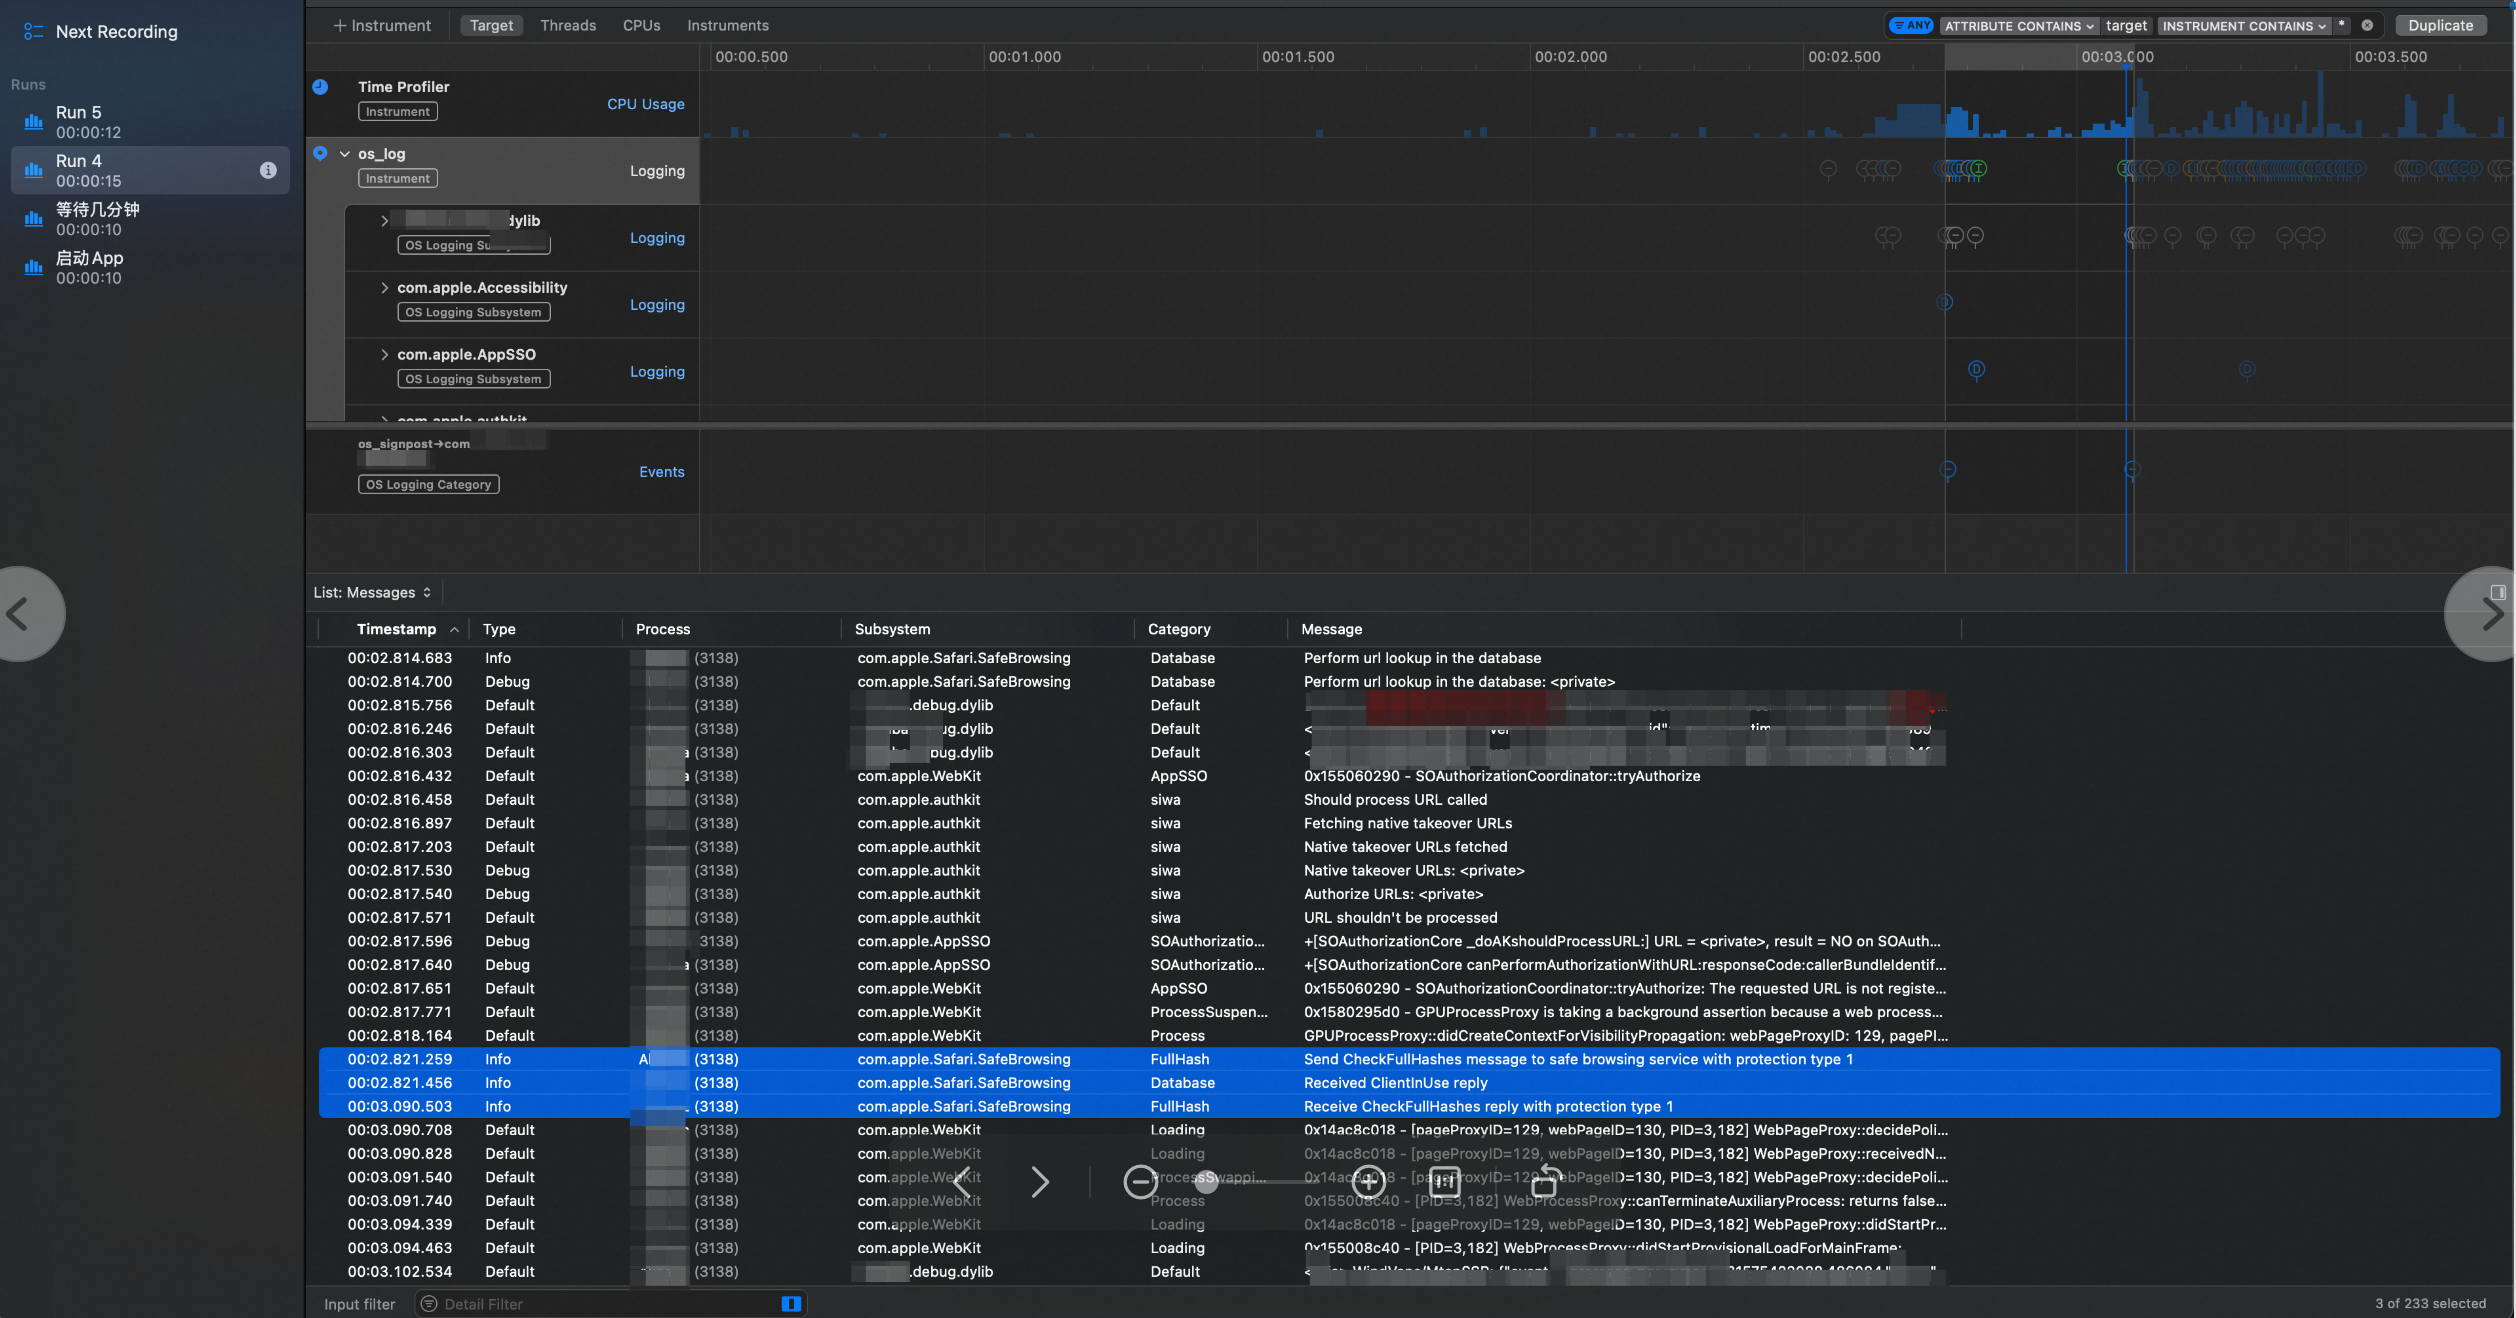This screenshot has height=1318, width=2516.
Task: Click the os_log track icon
Action: 320,153
